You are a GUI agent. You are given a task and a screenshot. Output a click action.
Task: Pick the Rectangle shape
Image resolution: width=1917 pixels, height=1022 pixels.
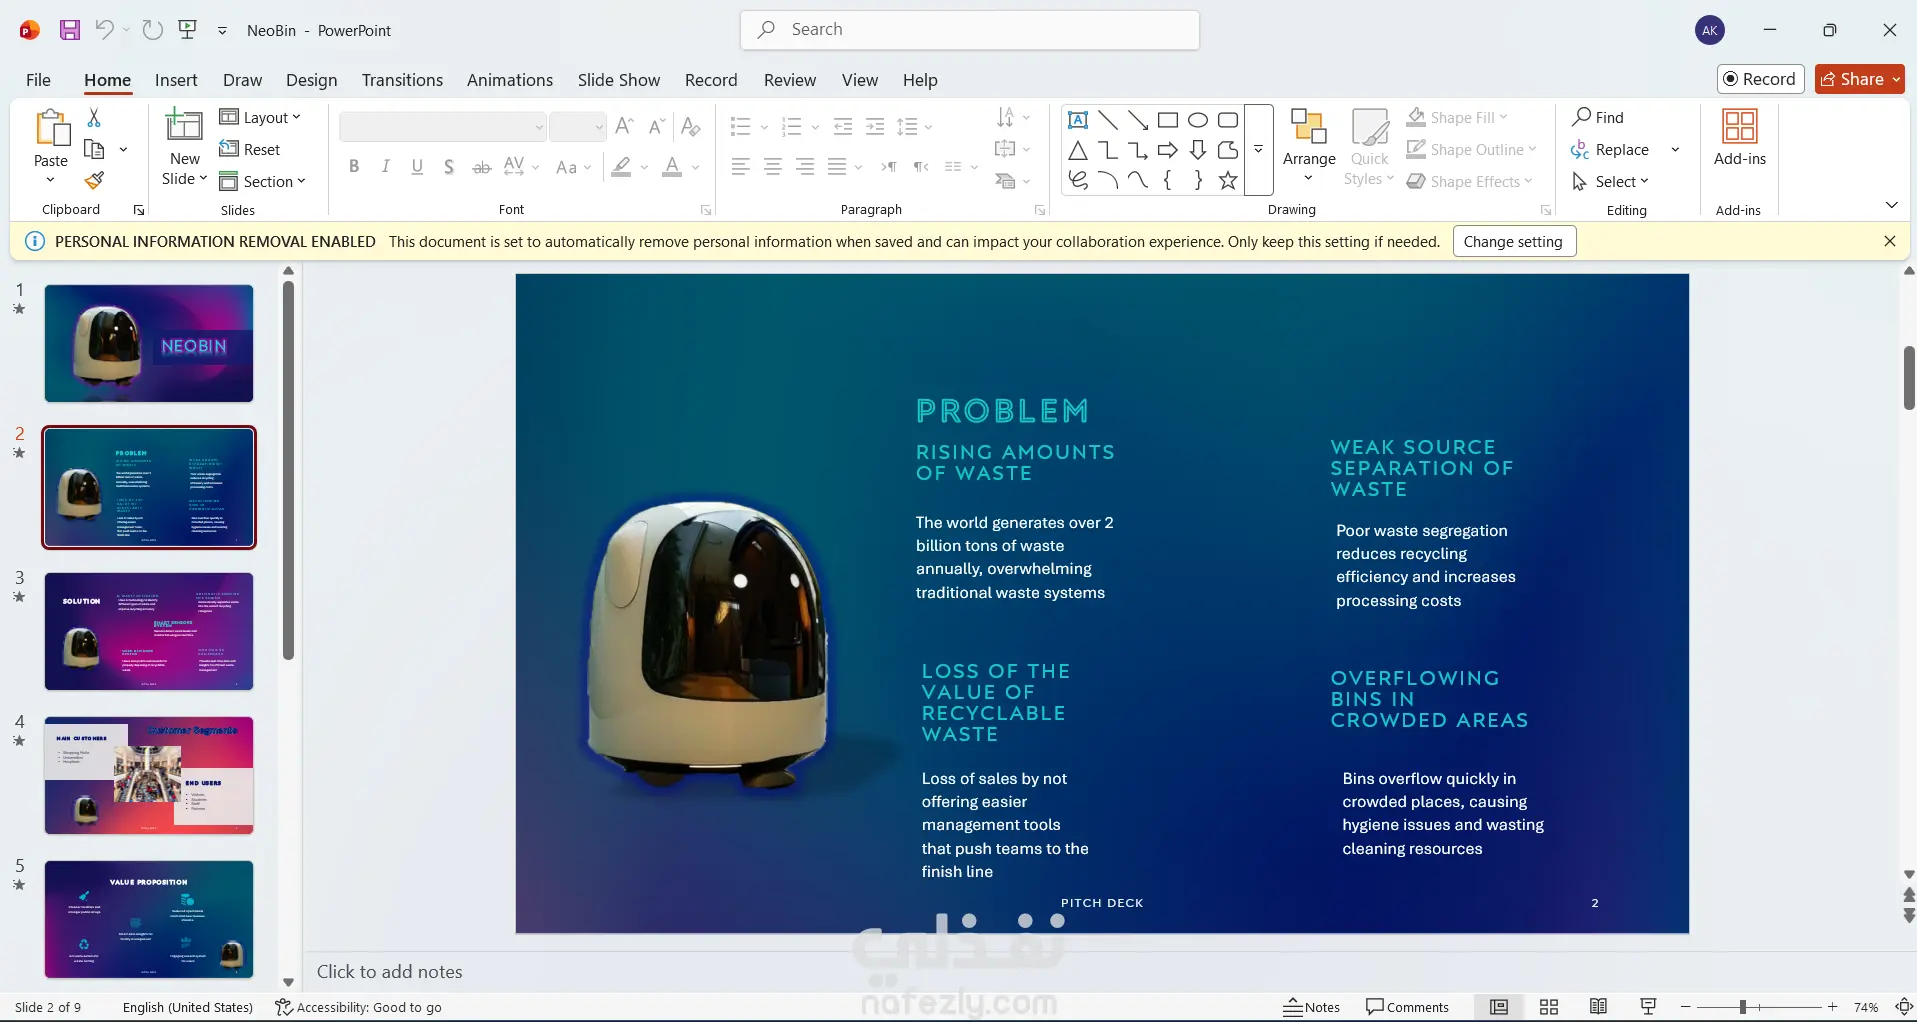[x=1168, y=120]
